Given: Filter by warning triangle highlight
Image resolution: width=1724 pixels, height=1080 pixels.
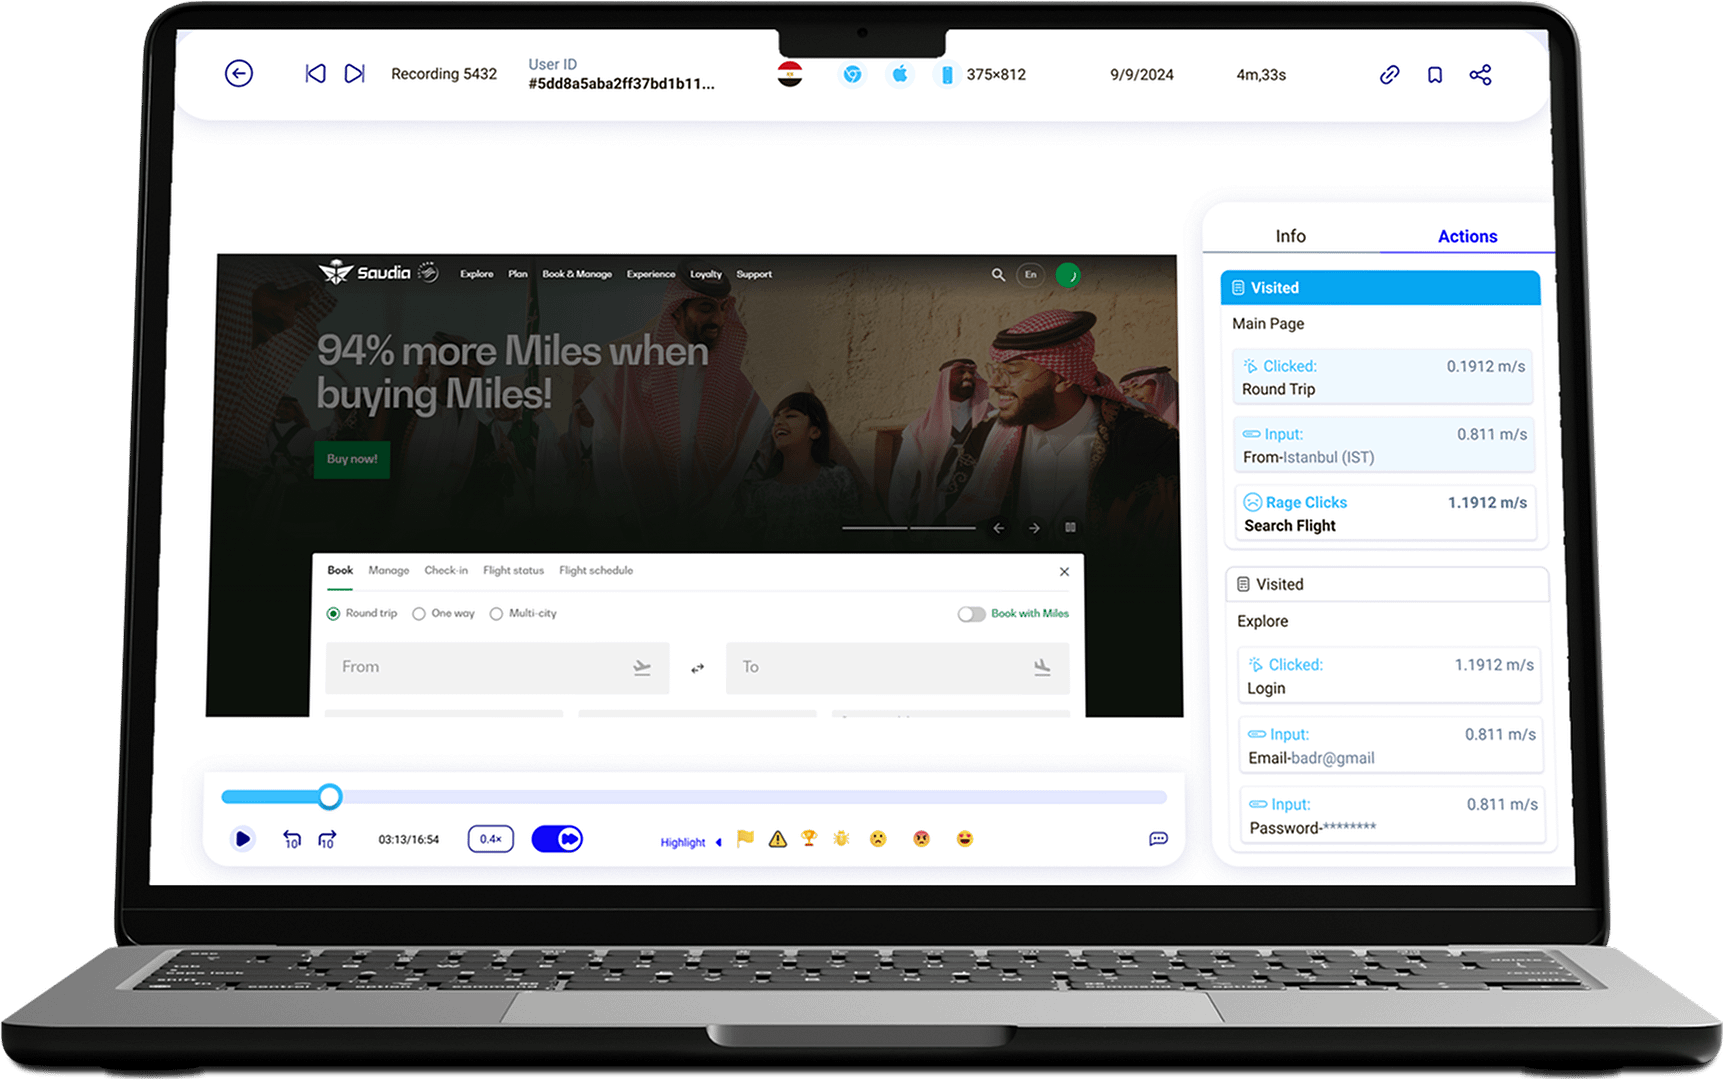Looking at the screenshot, I should point(778,839).
